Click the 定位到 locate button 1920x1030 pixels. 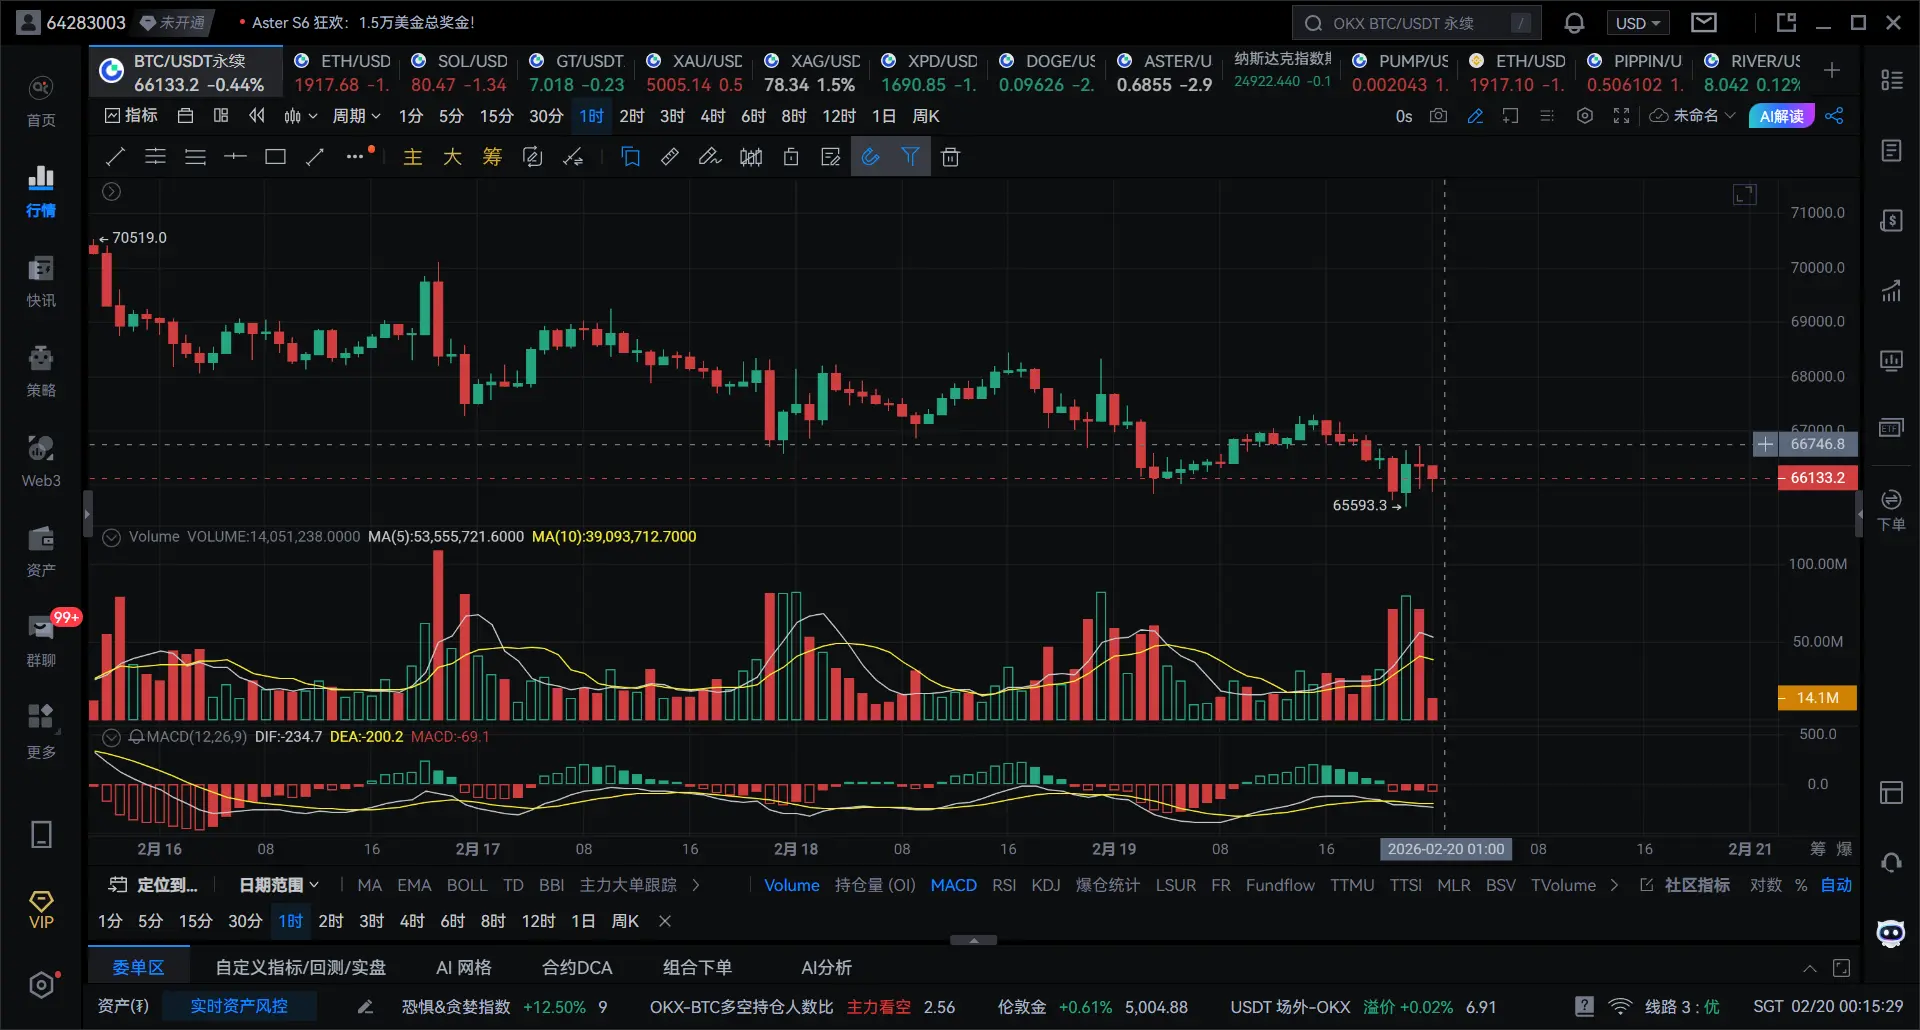click(154, 885)
